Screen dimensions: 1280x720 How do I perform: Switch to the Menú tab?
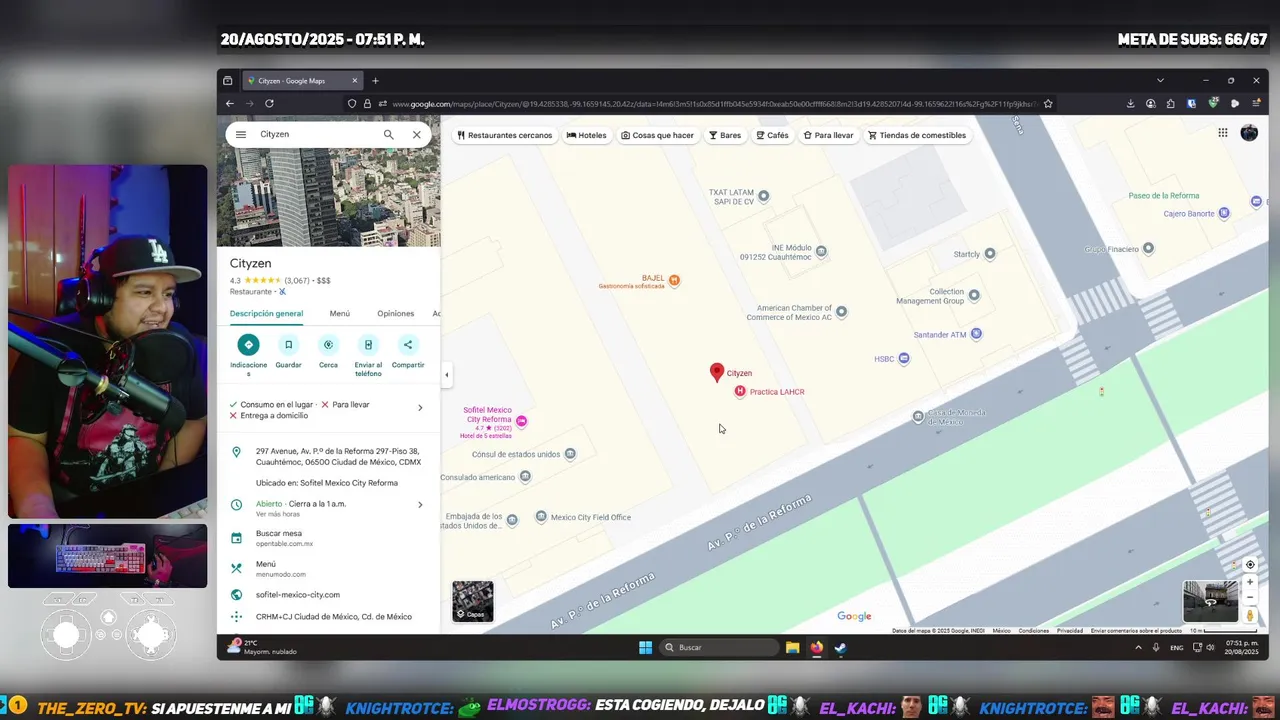point(340,314)
